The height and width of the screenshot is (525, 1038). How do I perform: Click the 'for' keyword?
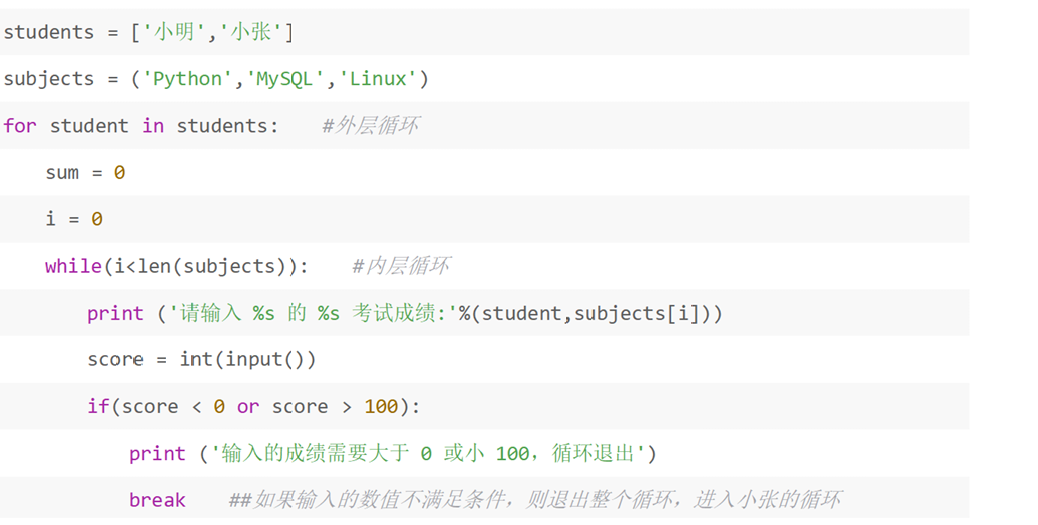(x=20, y=126)
